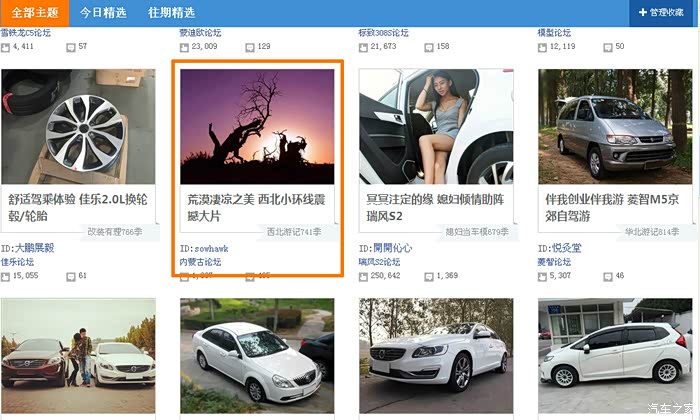700x420 pixels.
Task: Click the comment icon beside 50
Action: [x=608, y=47]
